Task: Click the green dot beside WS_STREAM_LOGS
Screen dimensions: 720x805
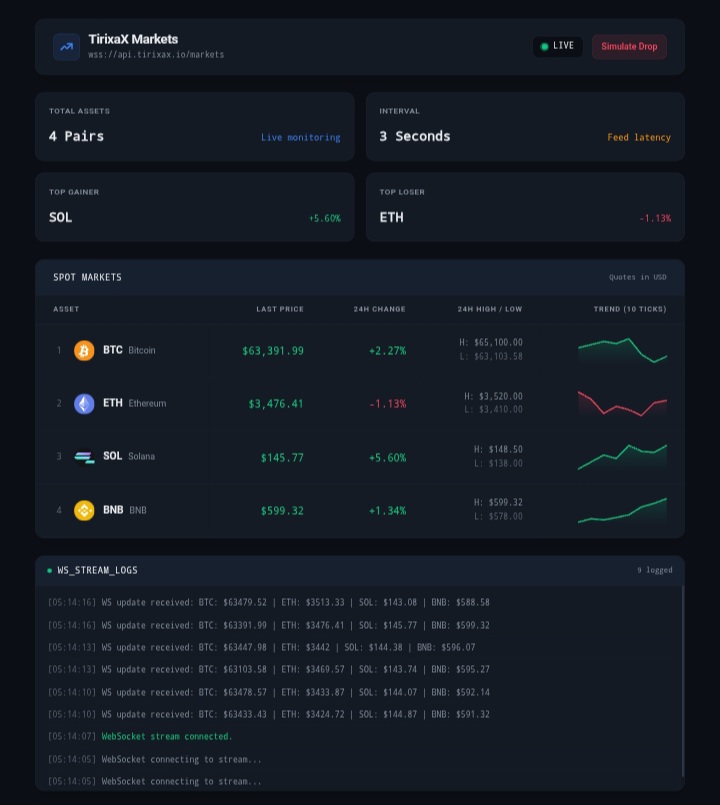Action: tap(49, 570)
